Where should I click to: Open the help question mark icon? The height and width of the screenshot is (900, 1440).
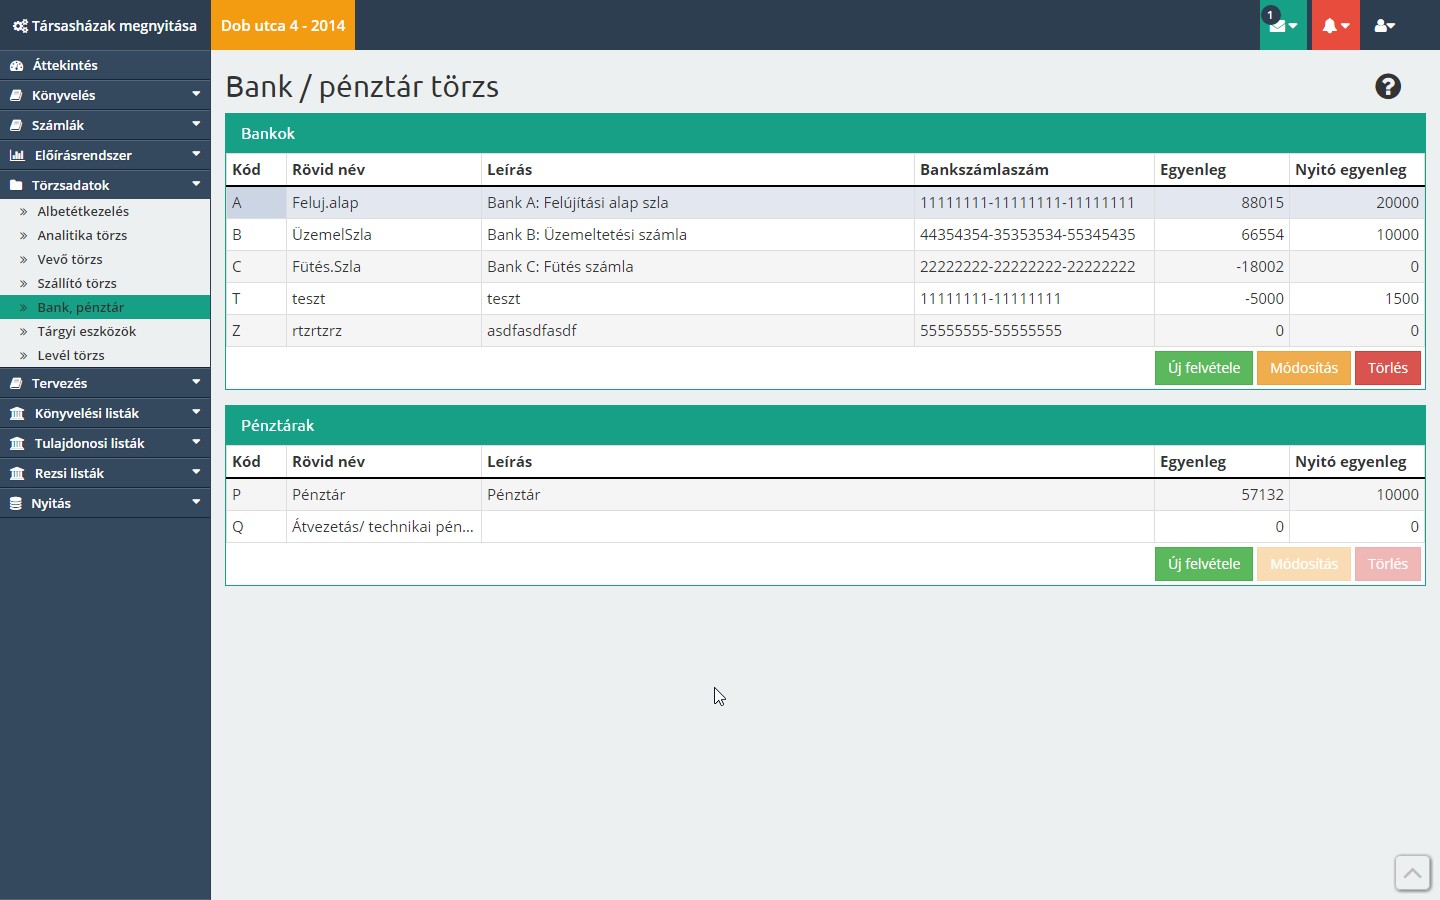point(1387,87)
